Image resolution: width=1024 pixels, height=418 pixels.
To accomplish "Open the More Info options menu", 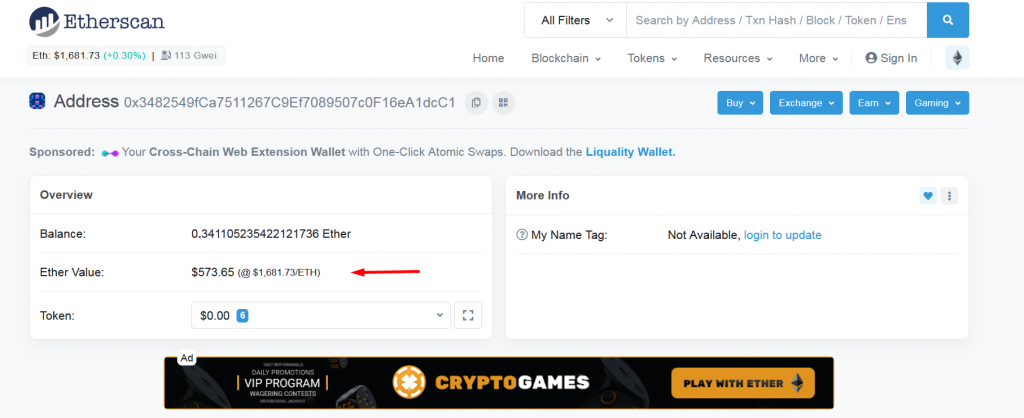I will pos(950,196).
